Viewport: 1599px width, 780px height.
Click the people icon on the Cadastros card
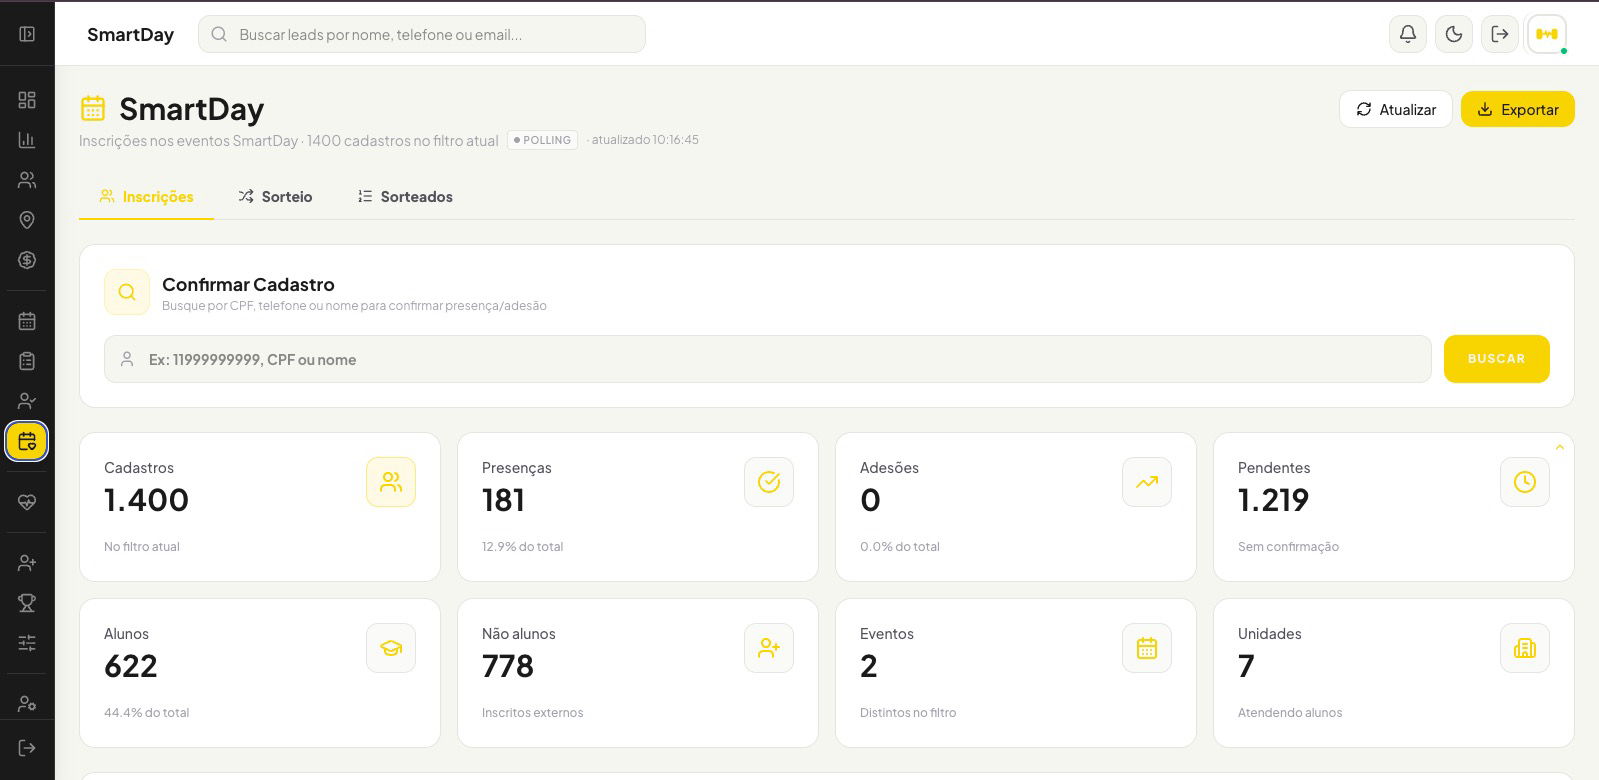pyautogui.click(x=391, y=482)
